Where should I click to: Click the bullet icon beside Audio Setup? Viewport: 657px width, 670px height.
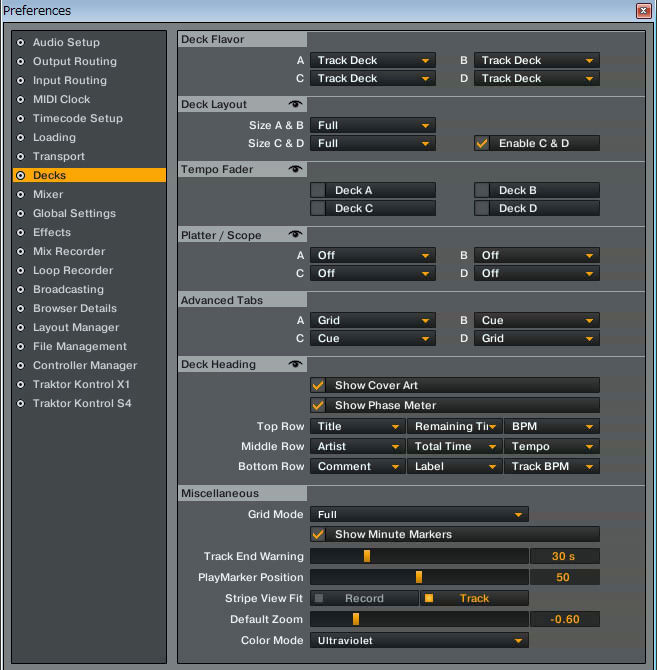click(x=21, y=42)
